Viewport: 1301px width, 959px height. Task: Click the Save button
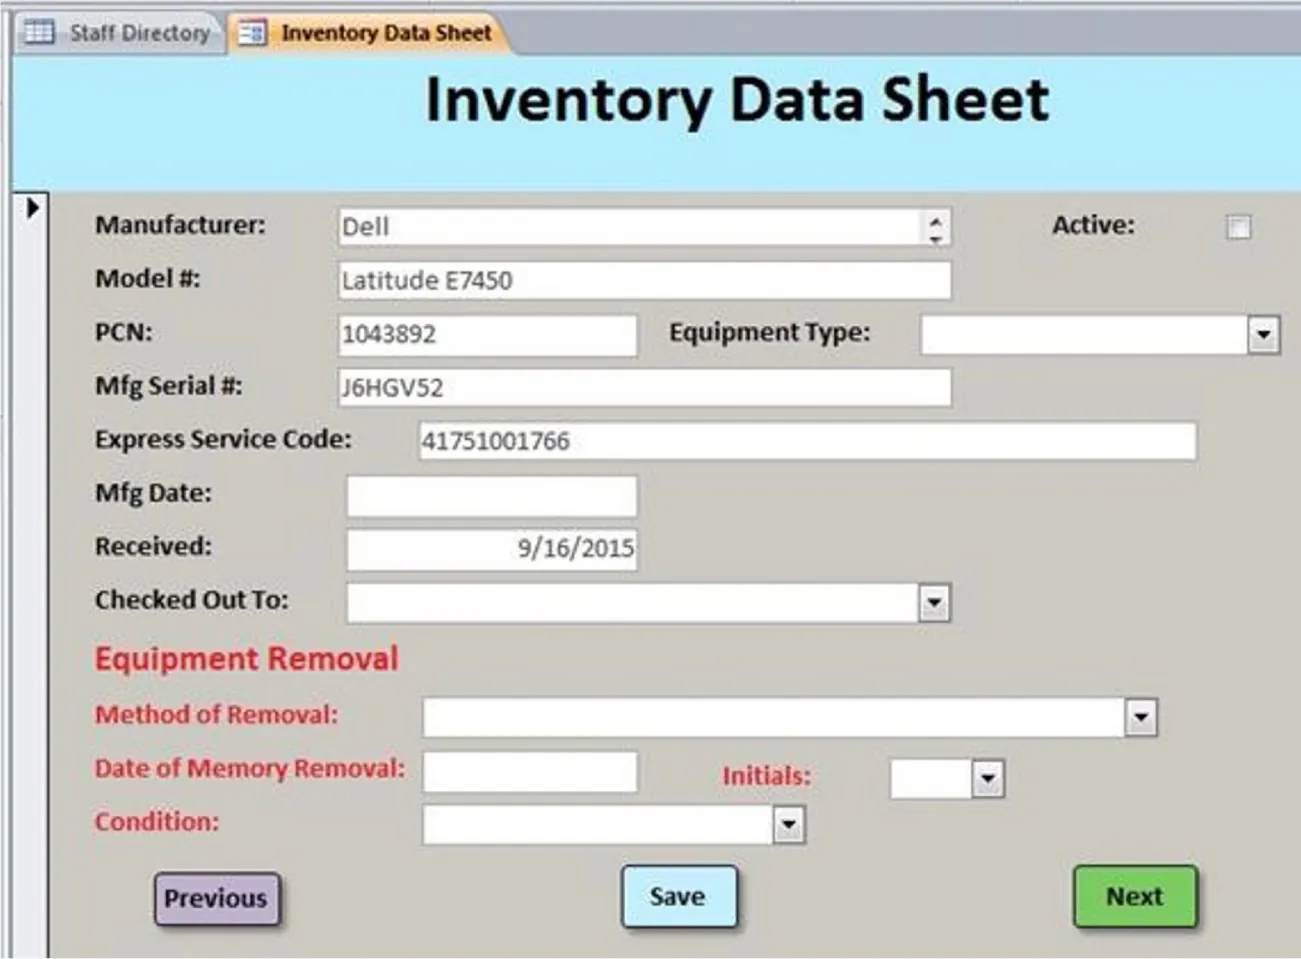[678, 897]
